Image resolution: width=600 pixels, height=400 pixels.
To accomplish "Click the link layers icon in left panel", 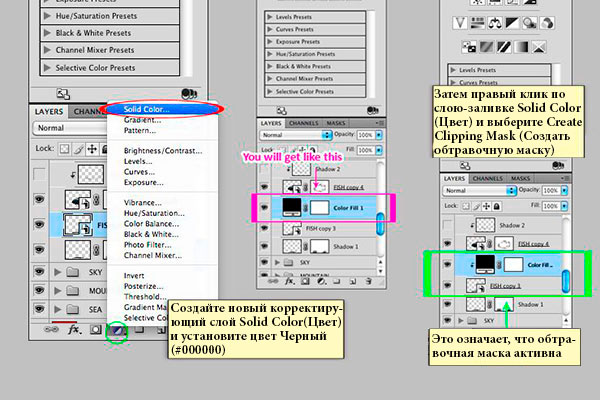I will [51, 330].
